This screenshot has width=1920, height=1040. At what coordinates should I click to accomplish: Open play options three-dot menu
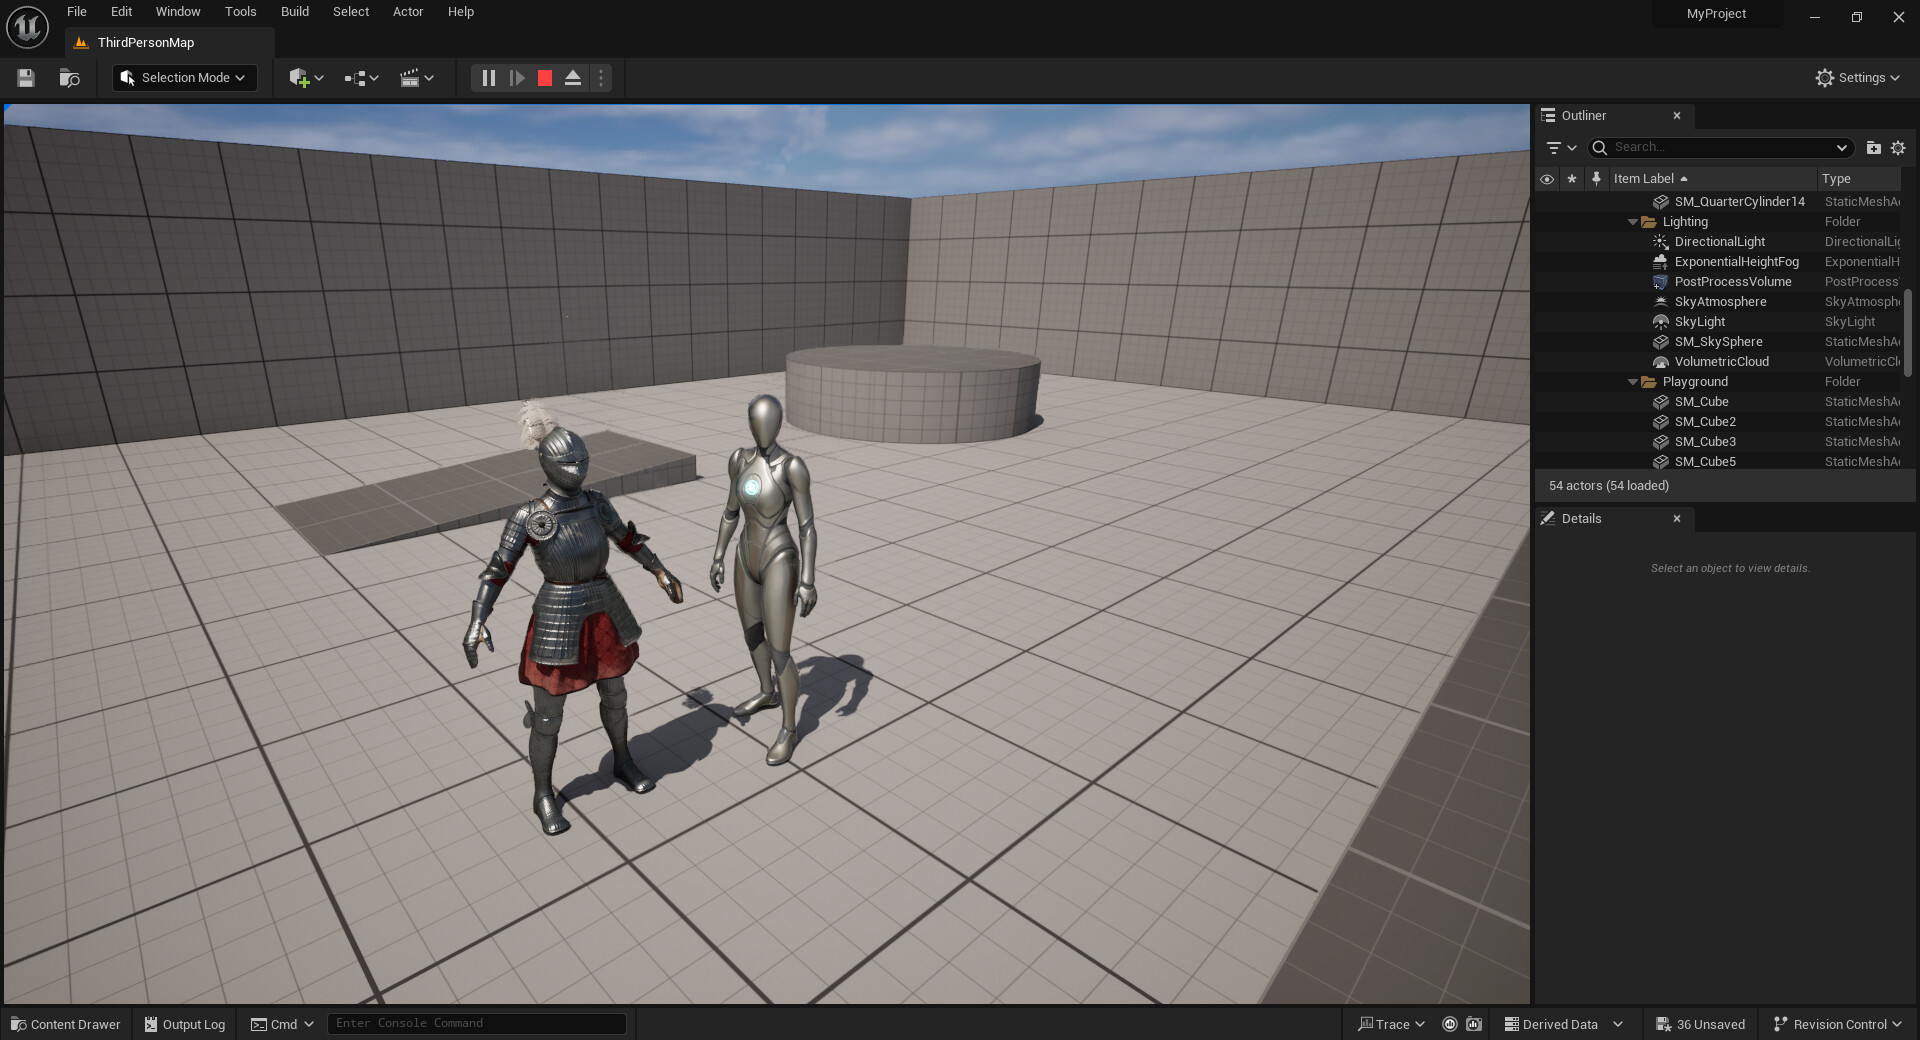(600, 78)
